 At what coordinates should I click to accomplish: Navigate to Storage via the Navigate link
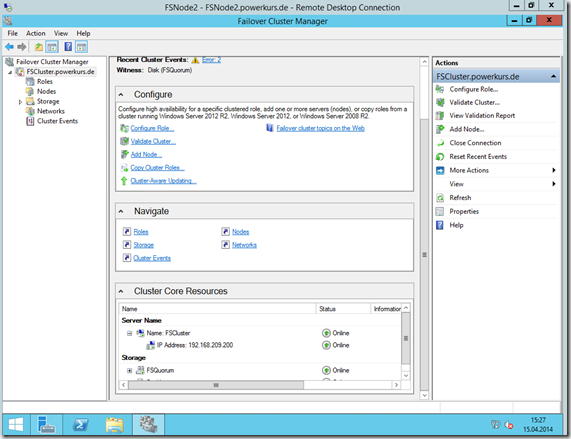[143, 245]
